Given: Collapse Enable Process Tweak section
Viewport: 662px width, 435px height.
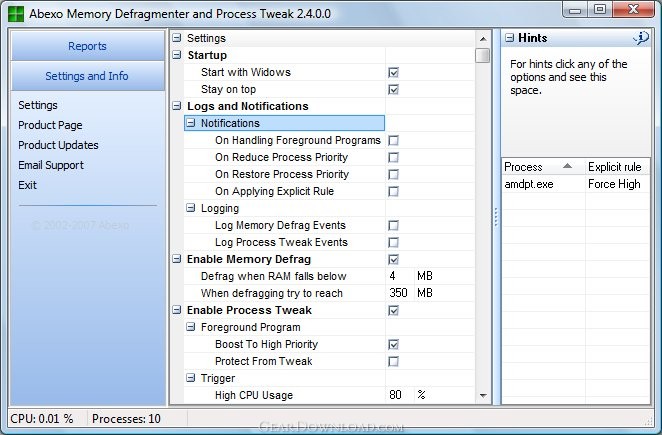Looking at the screenshot, I should tap(177, 310).
